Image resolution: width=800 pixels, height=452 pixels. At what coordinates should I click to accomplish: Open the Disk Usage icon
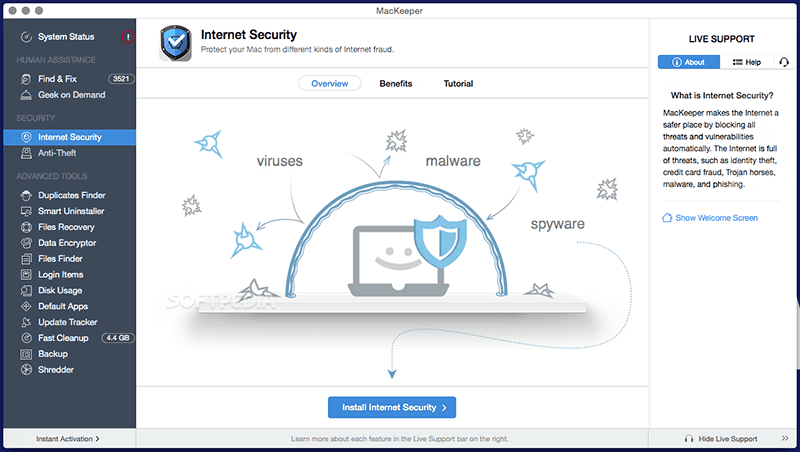pos(26,290)
